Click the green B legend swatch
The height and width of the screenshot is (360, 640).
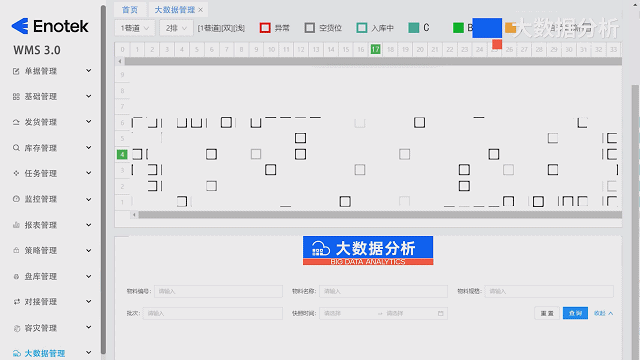click(x=458, y=28)
